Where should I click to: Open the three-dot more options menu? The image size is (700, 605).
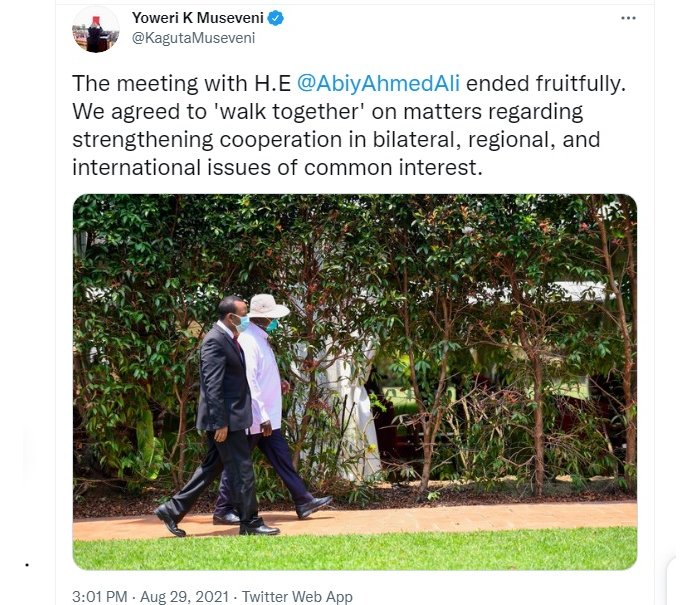click(x=628, y=18)
